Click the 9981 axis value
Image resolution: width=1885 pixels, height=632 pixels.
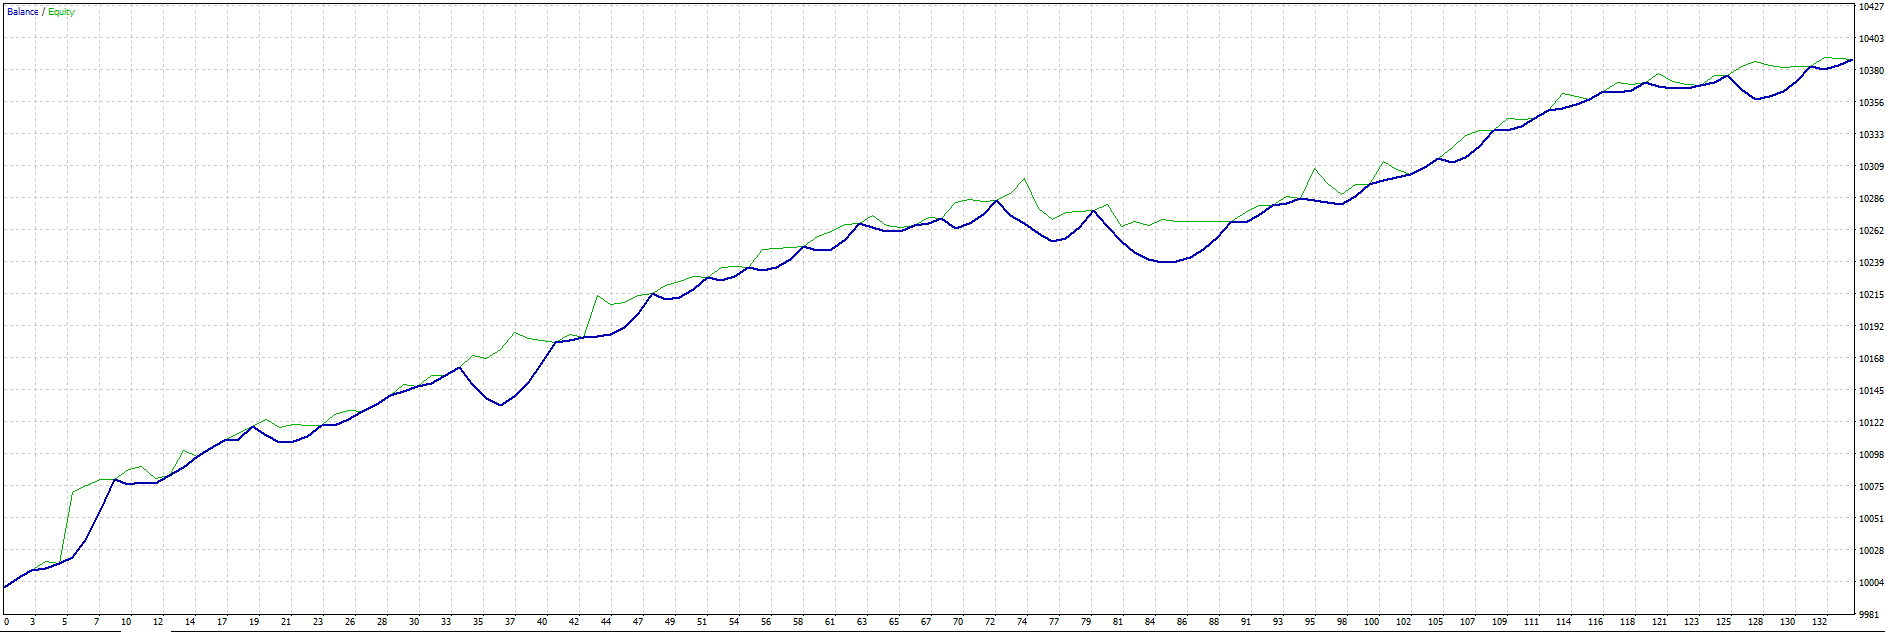[x=1868, y=614]
